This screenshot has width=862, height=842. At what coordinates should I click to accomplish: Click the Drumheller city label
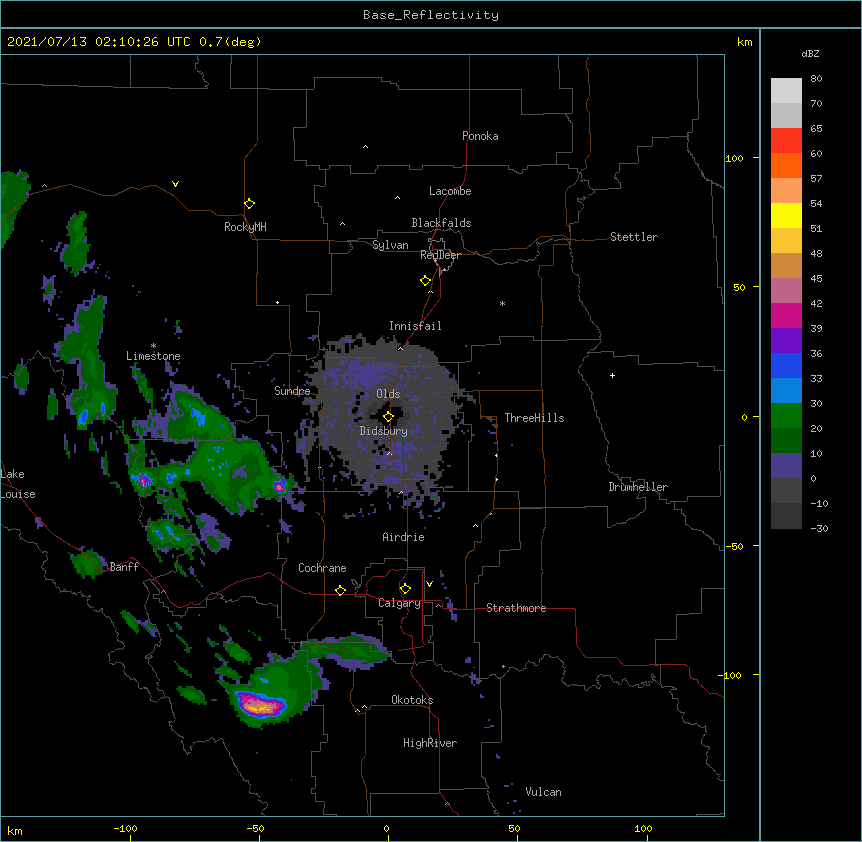pos(638,487)
